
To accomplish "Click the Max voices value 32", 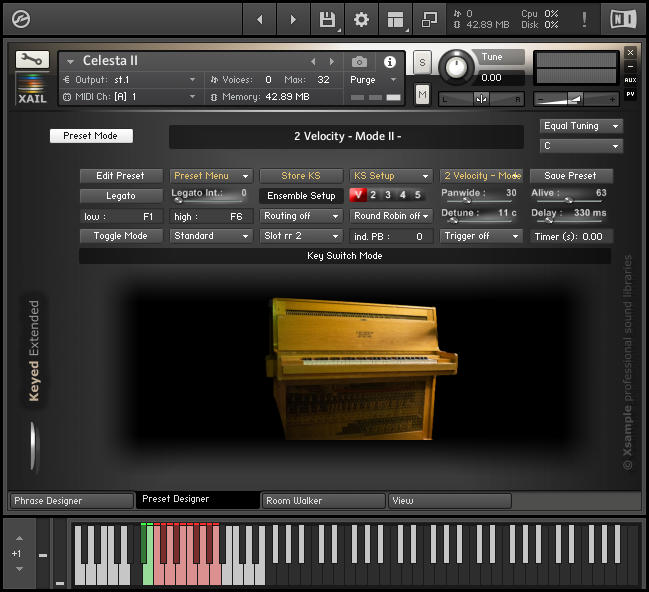I will 323,79.
